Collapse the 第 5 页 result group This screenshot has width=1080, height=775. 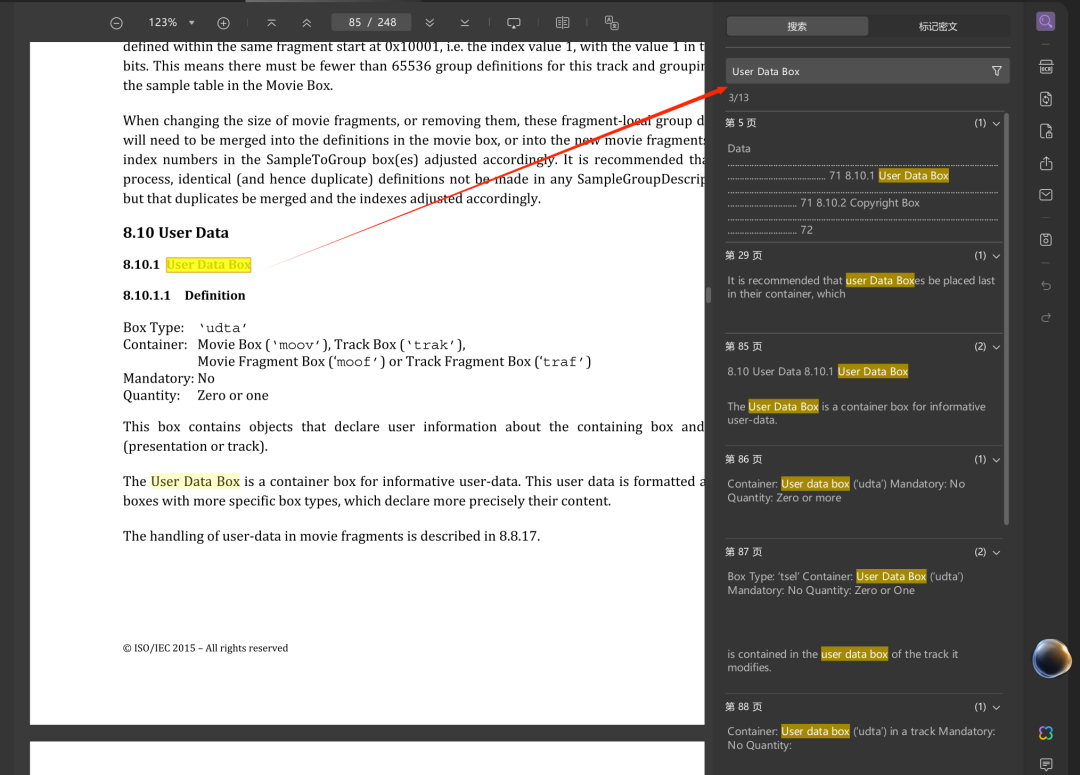point(996,123)
